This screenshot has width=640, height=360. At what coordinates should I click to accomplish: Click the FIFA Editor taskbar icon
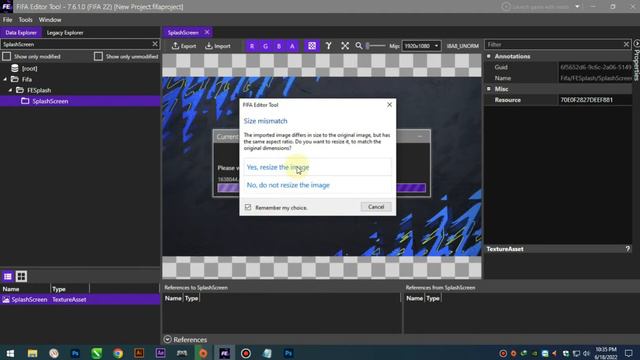tap(224, 353)
